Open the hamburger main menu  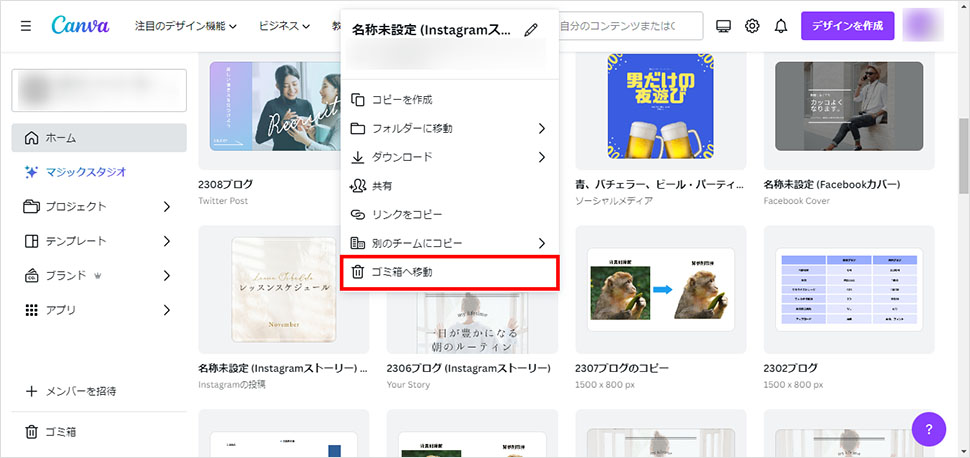pos(25,26)
